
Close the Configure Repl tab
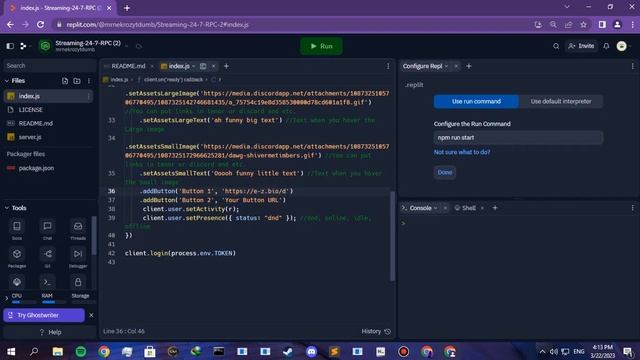coord(456,66)
